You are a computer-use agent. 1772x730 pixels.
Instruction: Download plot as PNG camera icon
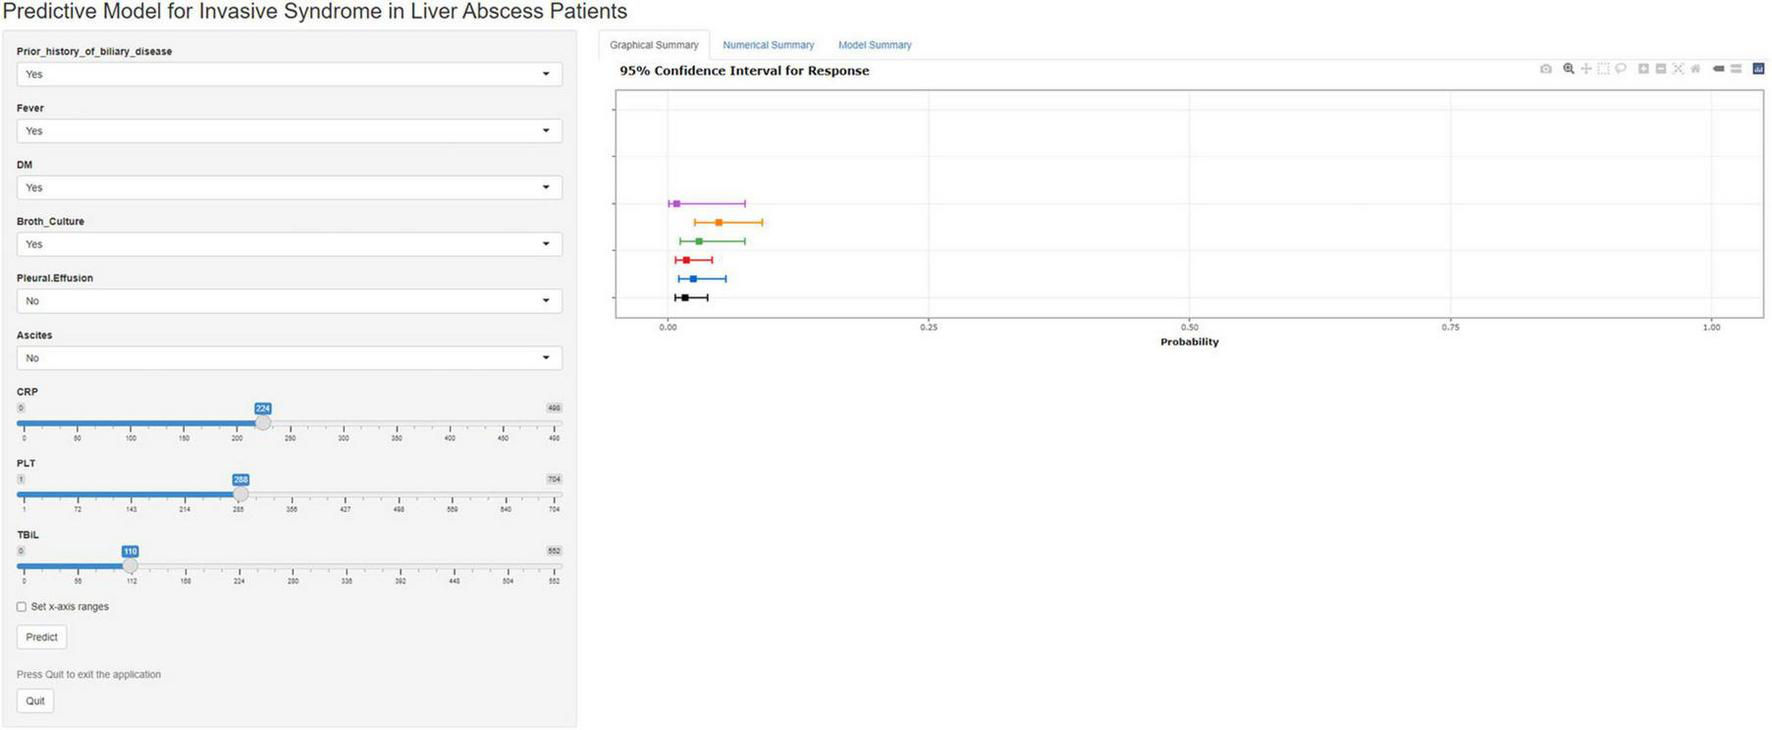coord(1546,69)
